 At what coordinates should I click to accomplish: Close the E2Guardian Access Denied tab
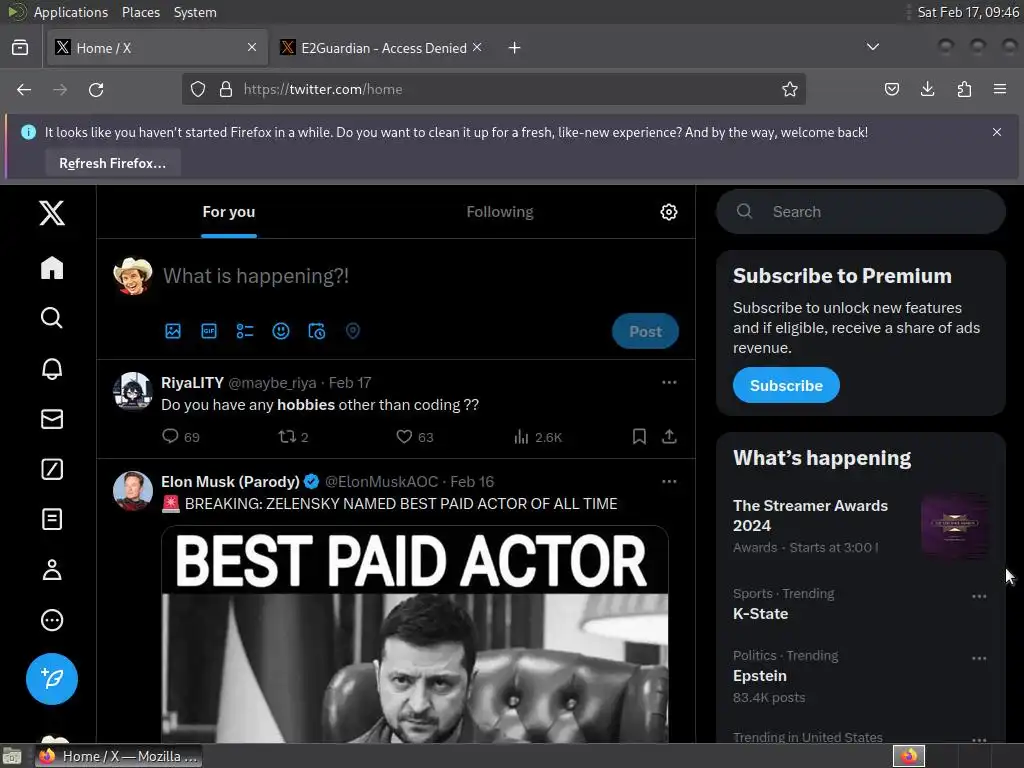click(x=477, y=47)
